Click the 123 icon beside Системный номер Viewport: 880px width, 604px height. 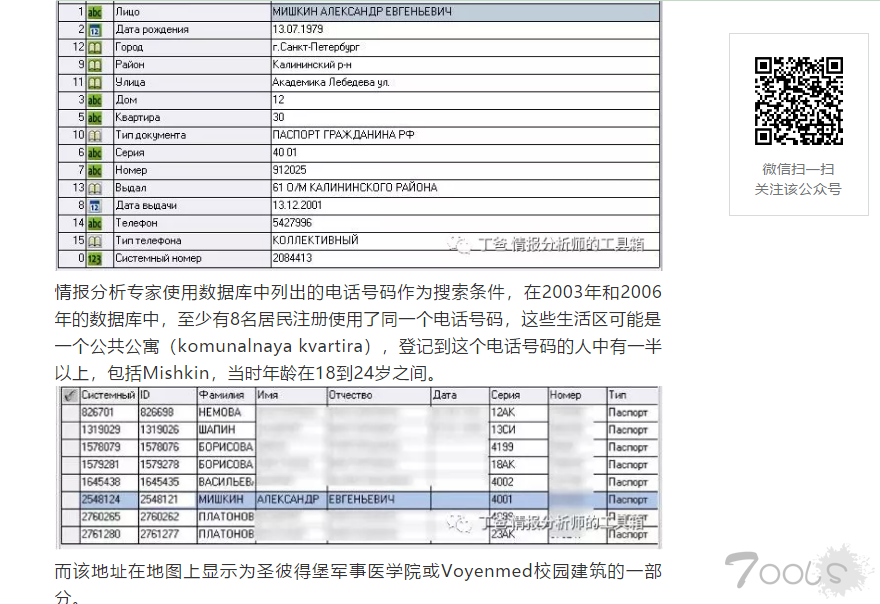coord(95,258)
